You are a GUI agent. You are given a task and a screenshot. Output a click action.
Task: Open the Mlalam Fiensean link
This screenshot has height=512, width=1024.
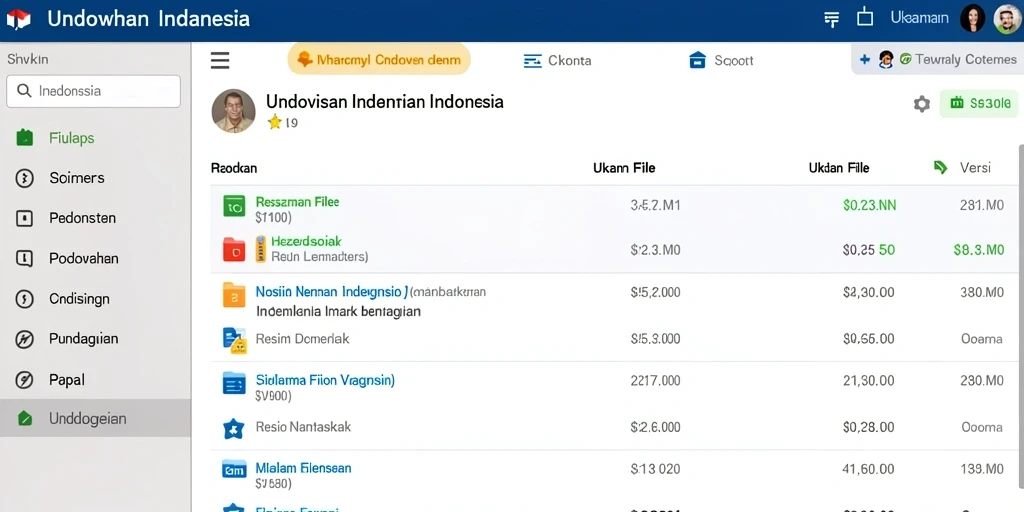pyautogui.click(x=303, y=468)
